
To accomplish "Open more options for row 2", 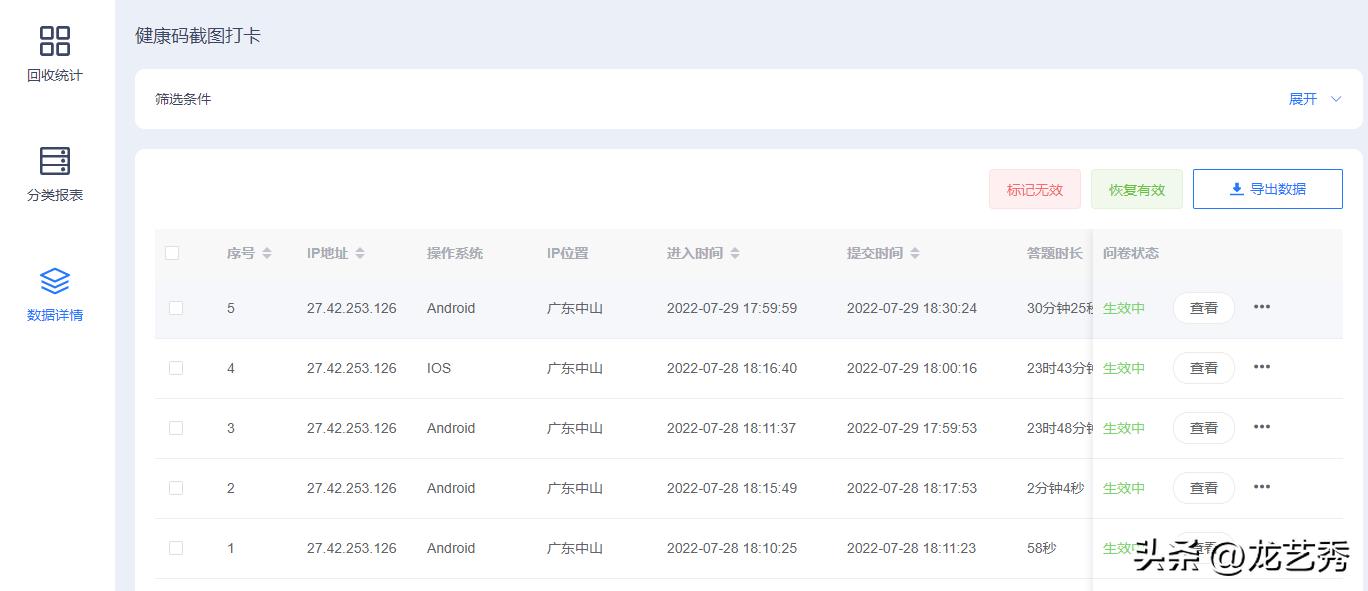I will [x=1262, y=487].
